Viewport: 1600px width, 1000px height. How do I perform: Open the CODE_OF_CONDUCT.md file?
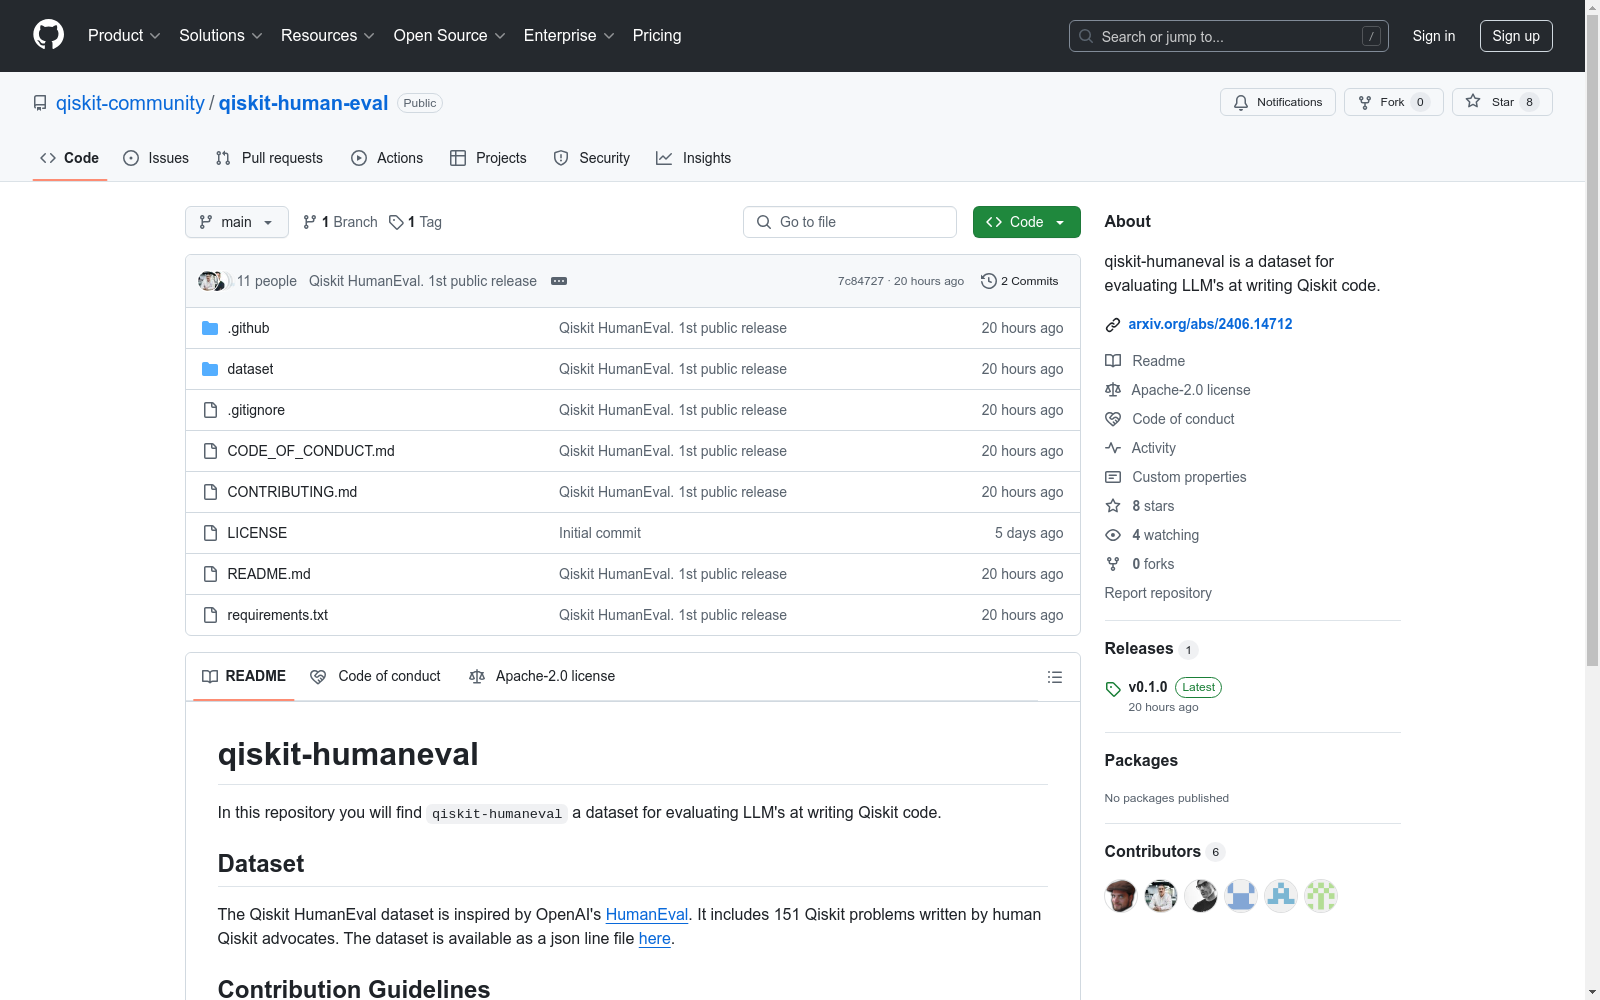(x=311, y=451)
